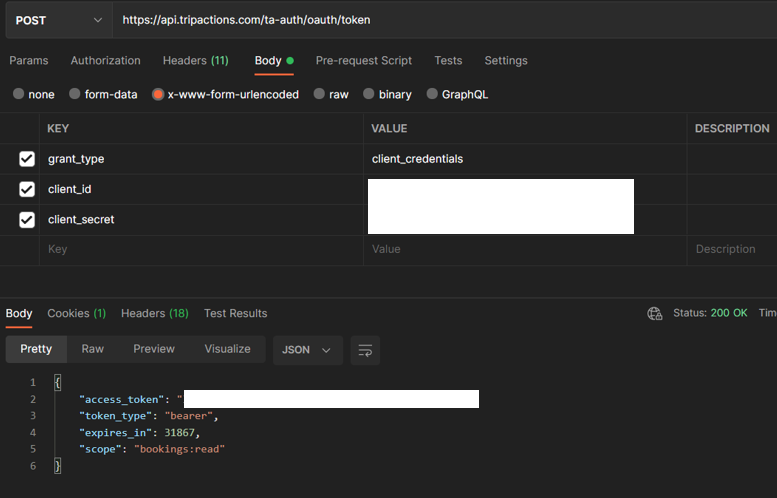Click the request URL field
The width and height of the screenshot is (777, 498).
pyautogui.click(x=445, y=20)
